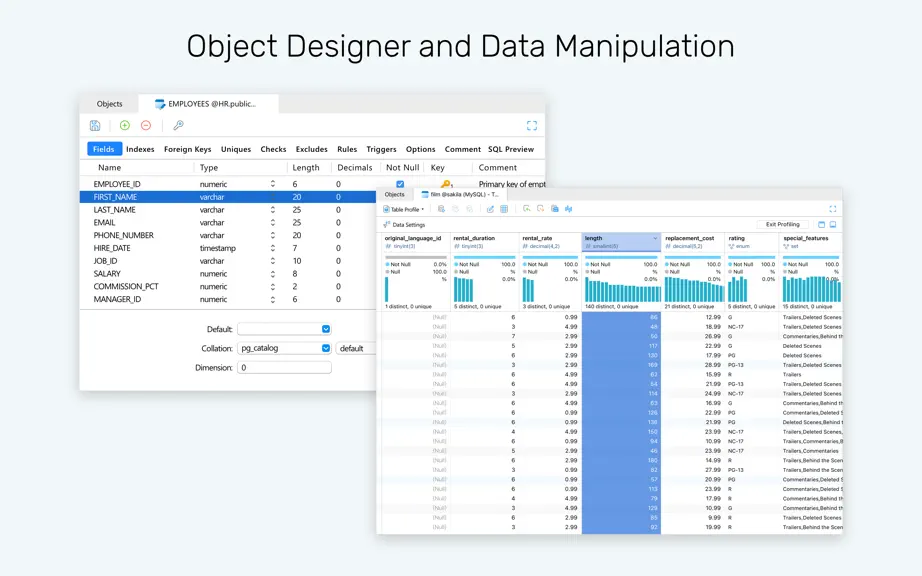922x576 pixels.
Task: Open the Collation pg_catalog dropdown
Action: click(326, 348)
